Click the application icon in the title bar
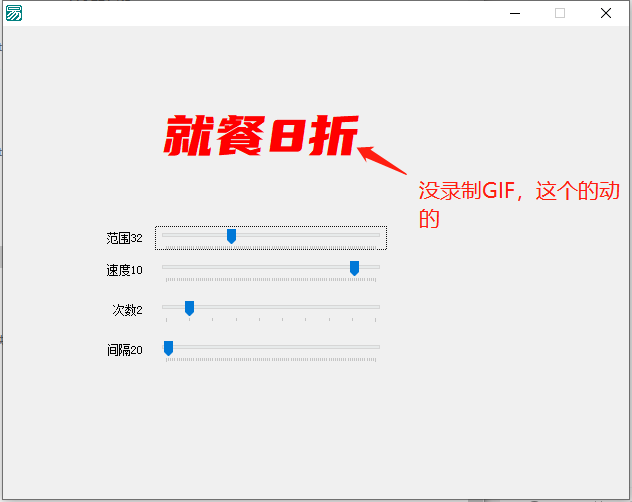 coord(14,13)
